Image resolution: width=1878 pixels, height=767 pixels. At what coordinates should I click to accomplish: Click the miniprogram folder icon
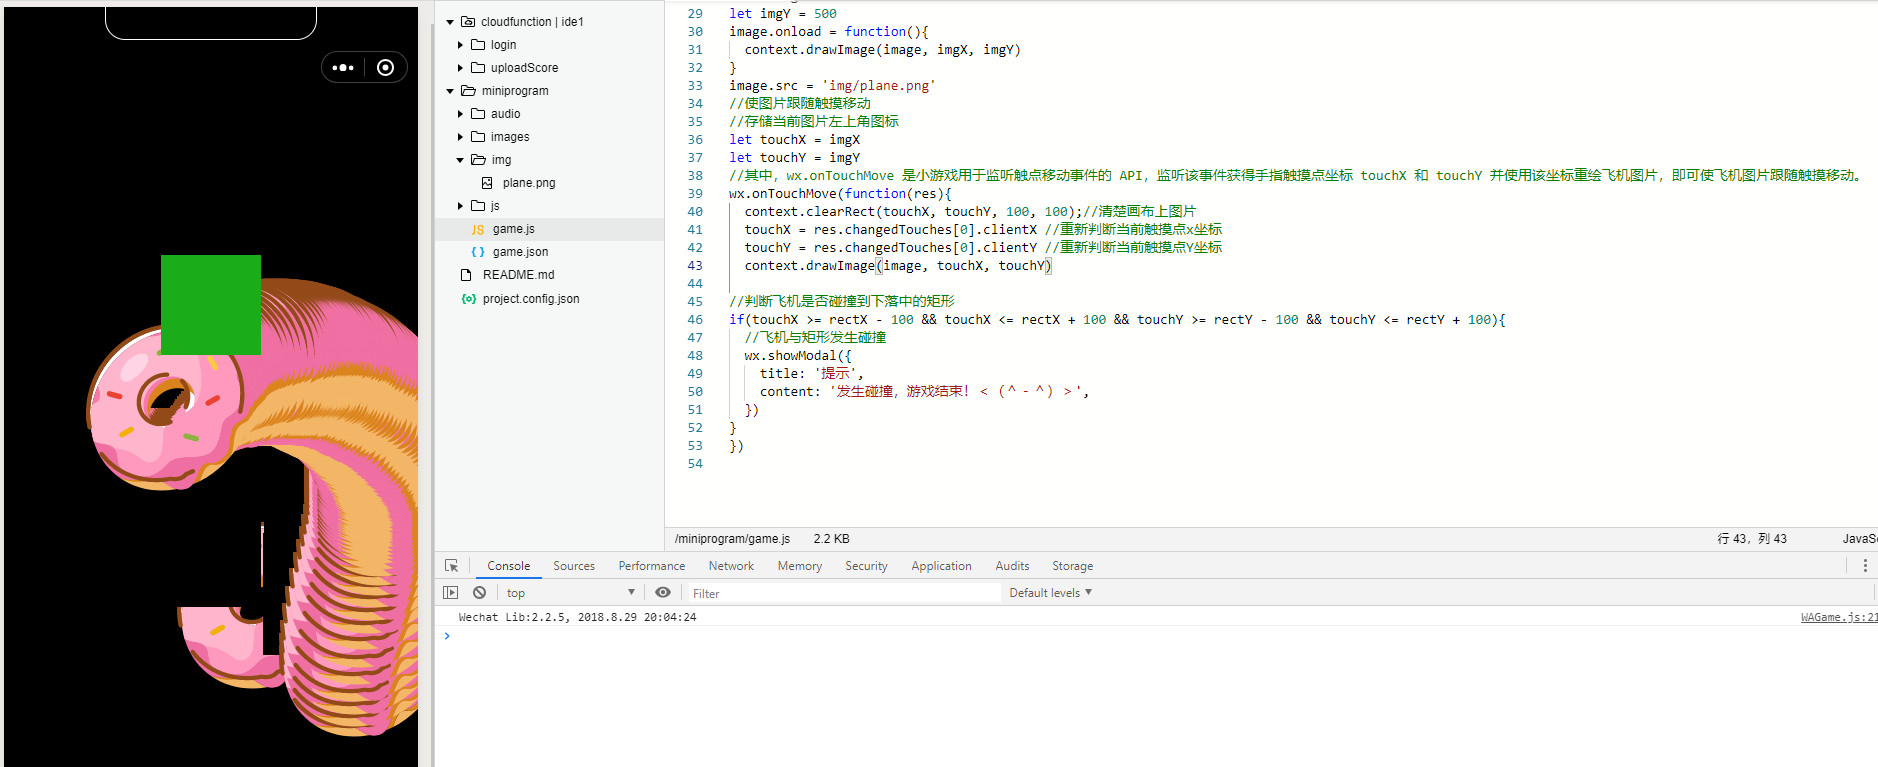pyautogui.click(x=468, y=91)
